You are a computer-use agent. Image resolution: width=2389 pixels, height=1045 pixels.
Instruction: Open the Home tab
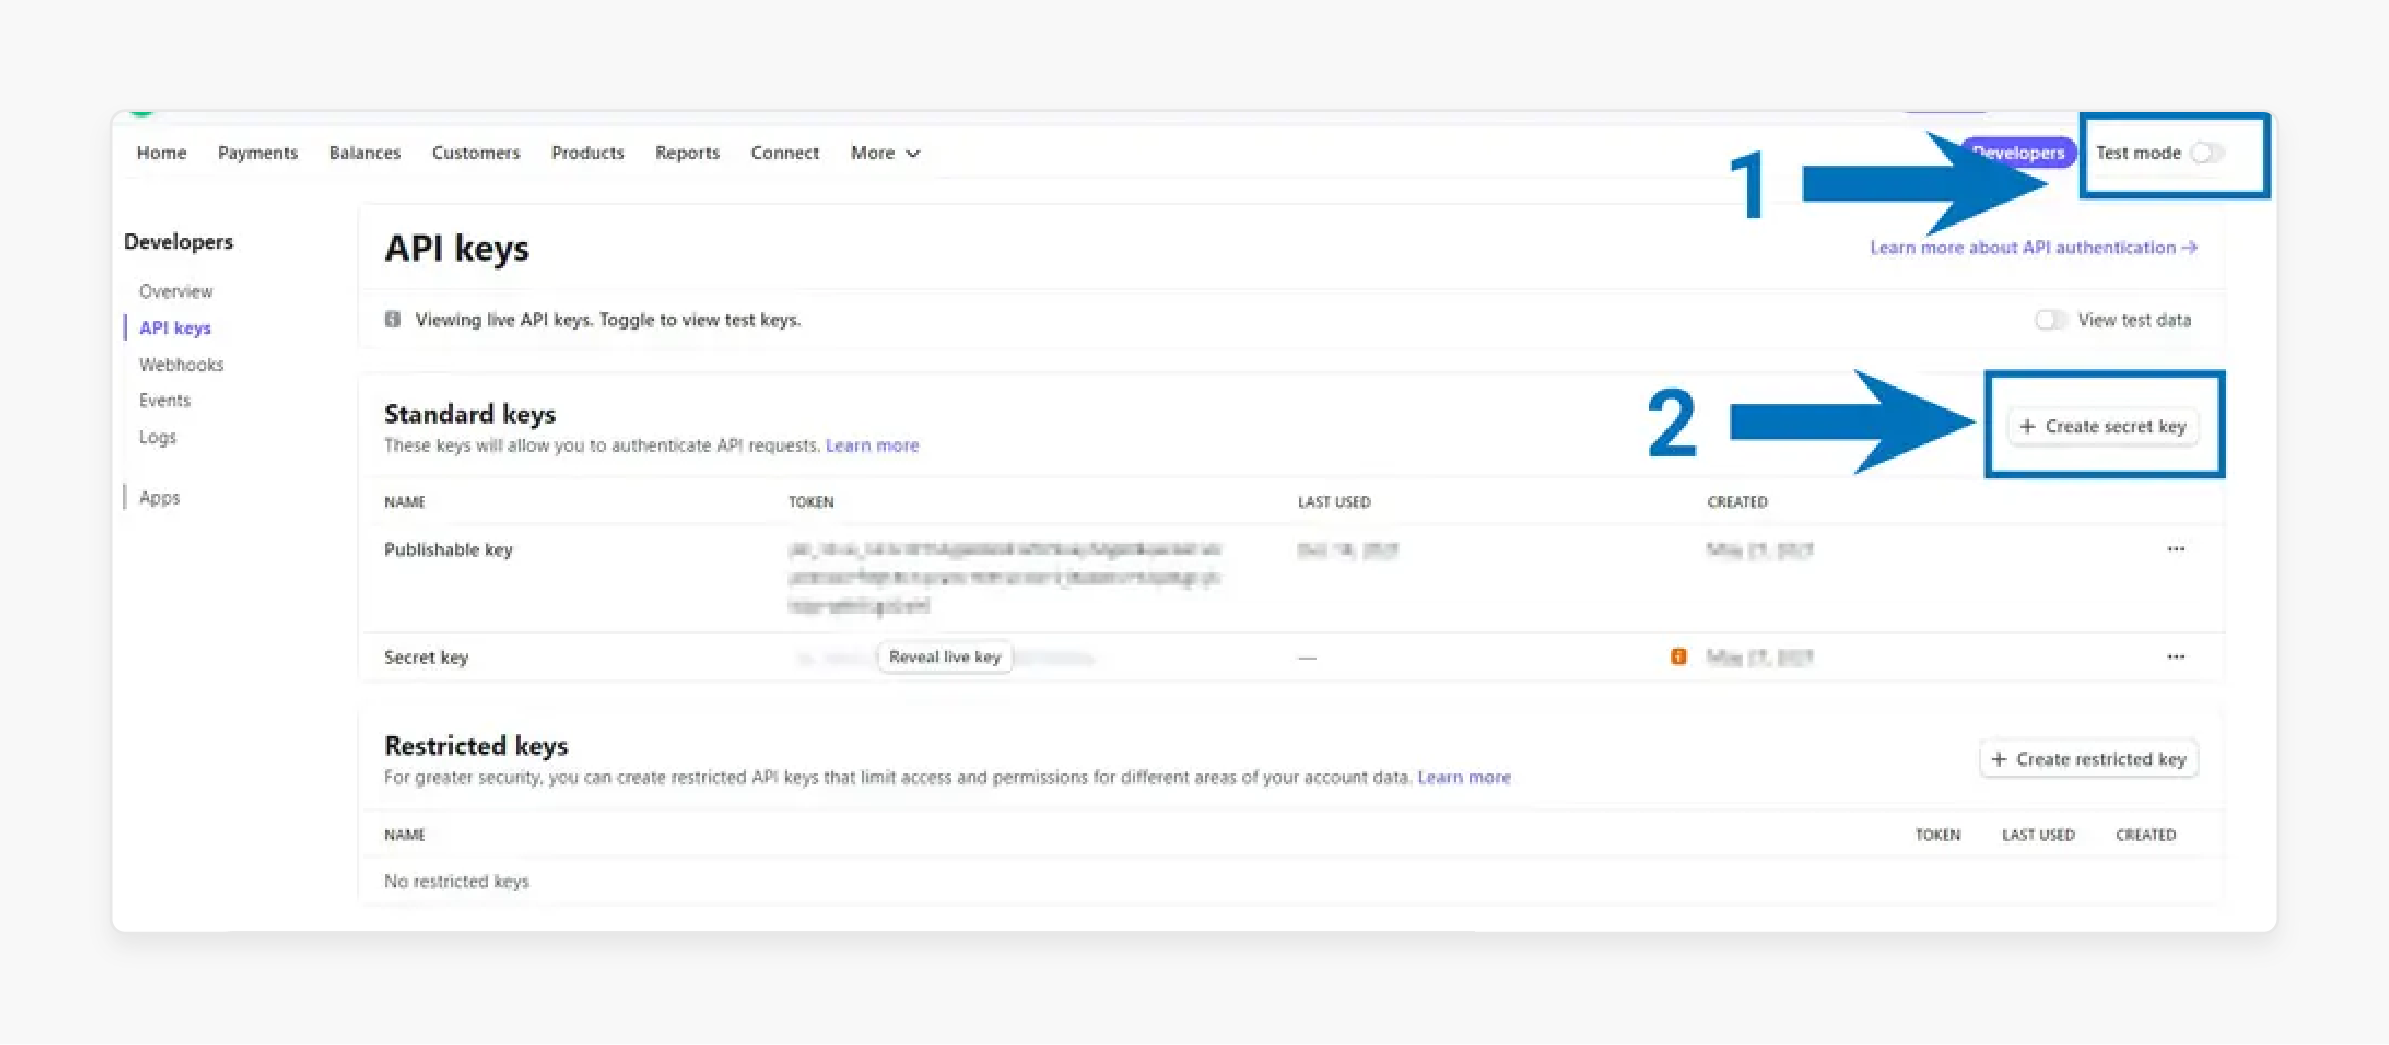161,153
